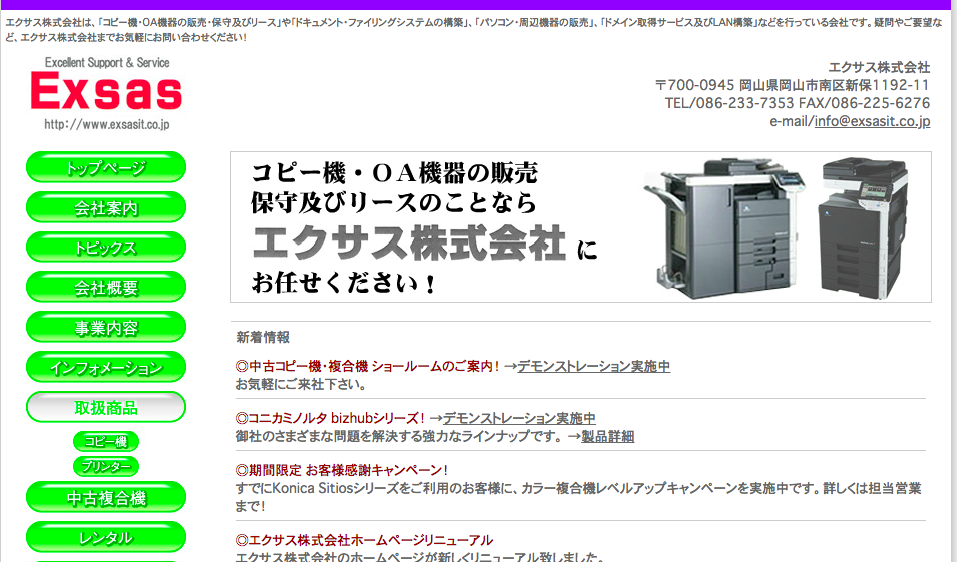Choose the コピー機 sub-menu item
The image size is (957, 562).
[106, 441]
